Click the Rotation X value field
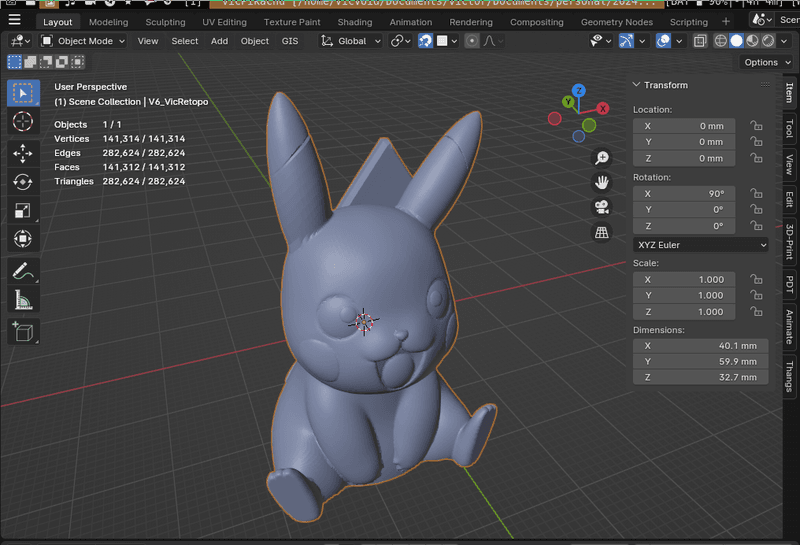The image size is (800, 545). click(684, 194)
